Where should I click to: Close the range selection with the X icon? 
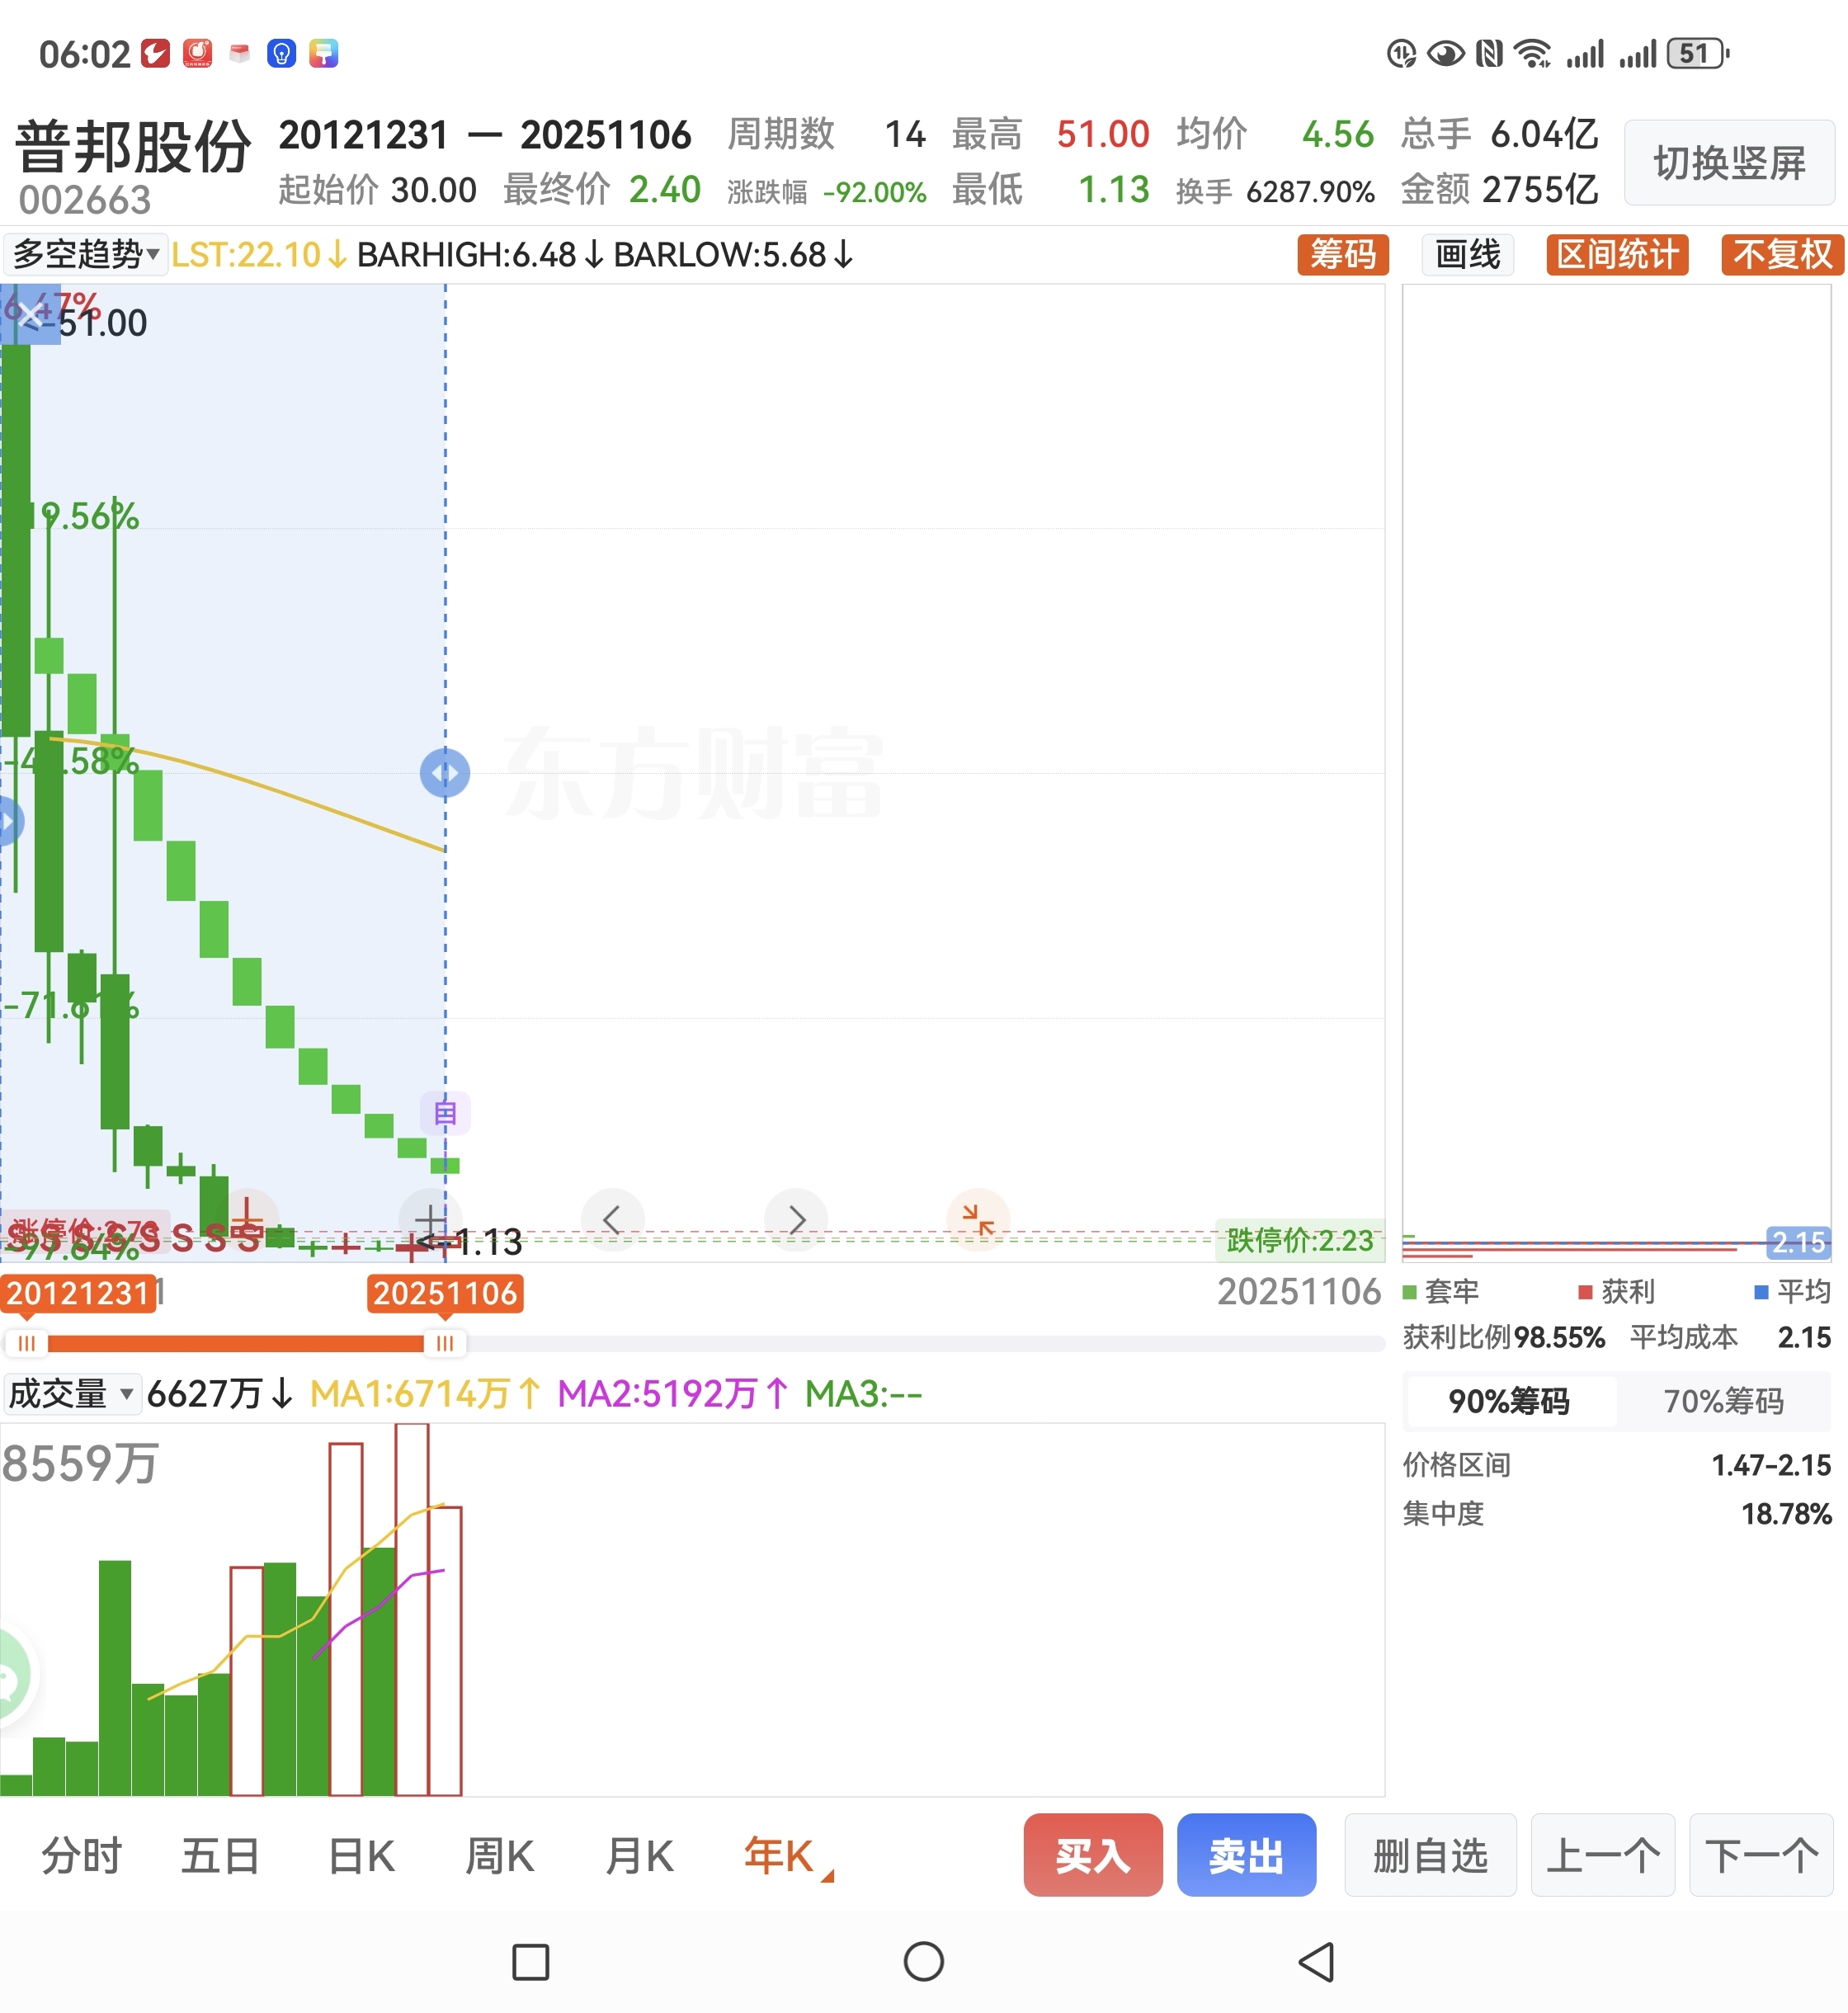coord(30,314)
